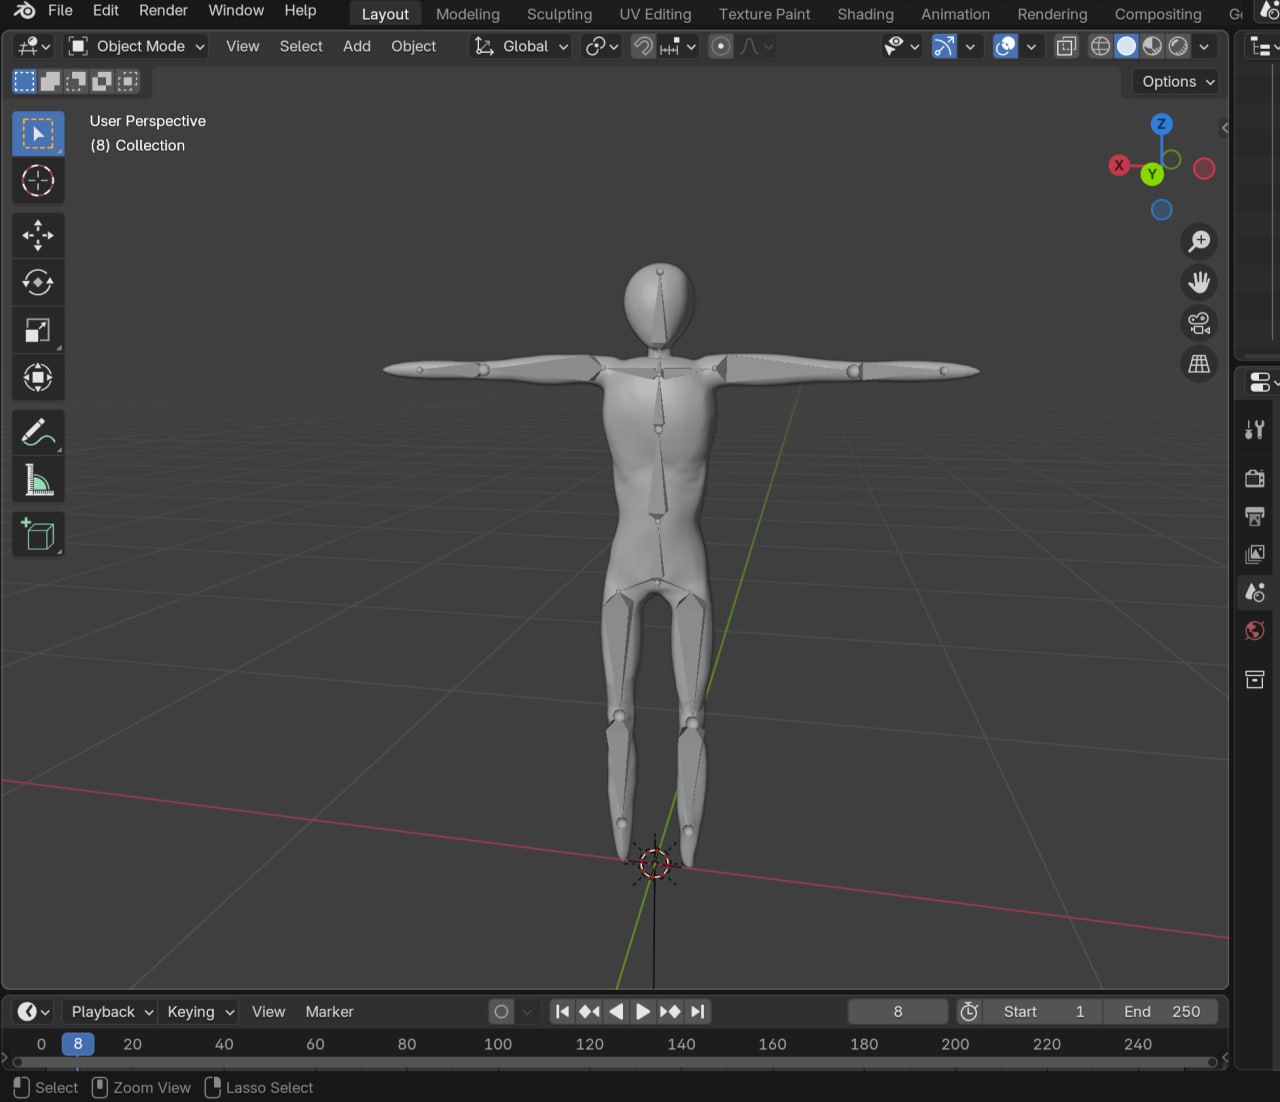The height and width of the screenshot is (1102, 1280).
Task: Click the Blender logo menu
Action: (x=24, y=11)
